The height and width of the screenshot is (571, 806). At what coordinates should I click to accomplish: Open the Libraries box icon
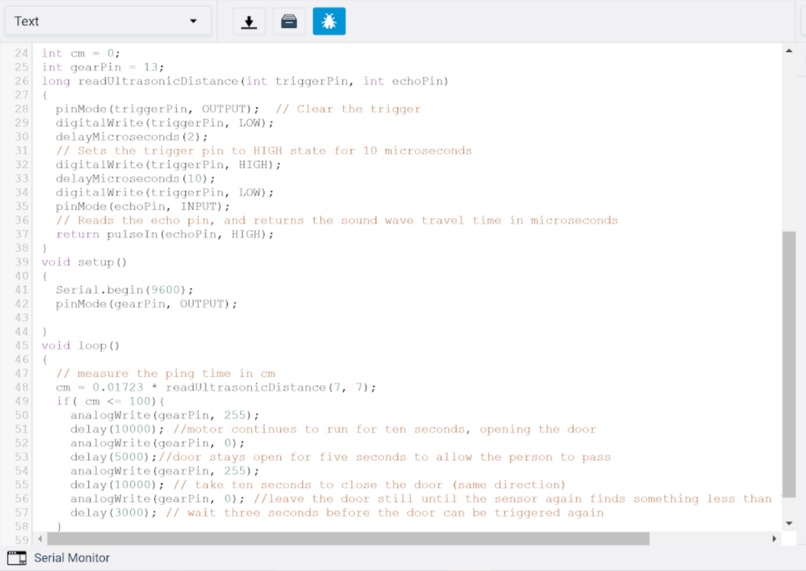289,21
